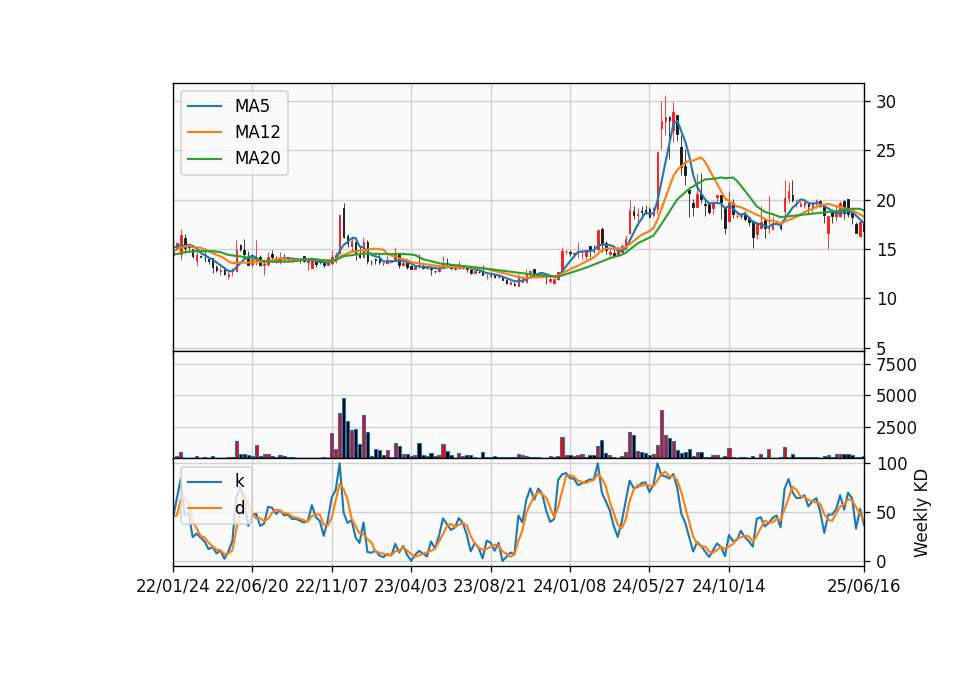The height and width of the screenshot is (690, 960).
Task: Click the 24/05/27 date tick label
Action: pyautogui.click(x=649, y=587)
